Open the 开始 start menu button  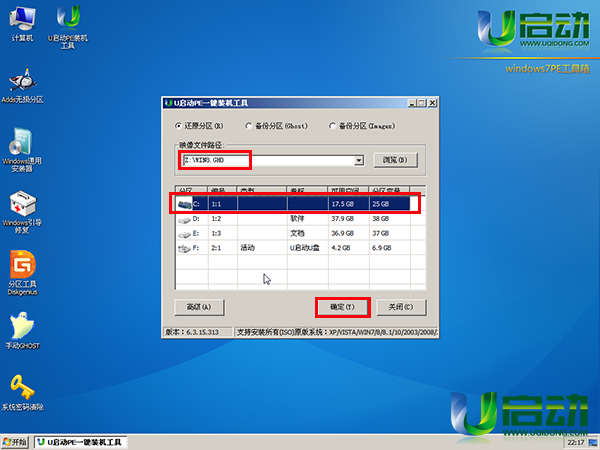(x=15, y=442)
